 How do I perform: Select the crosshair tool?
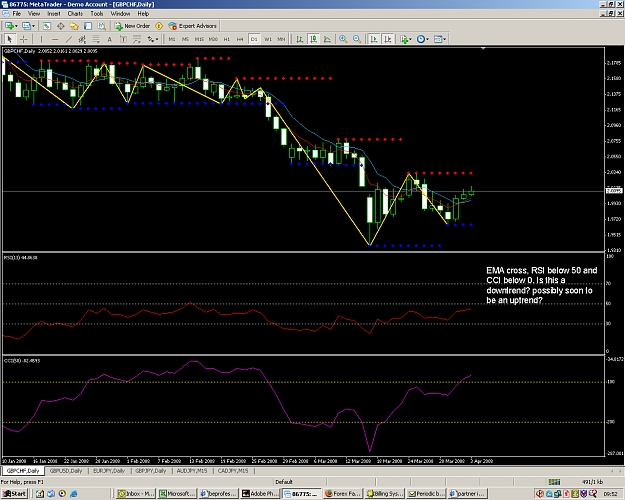[x=24, y=39]
